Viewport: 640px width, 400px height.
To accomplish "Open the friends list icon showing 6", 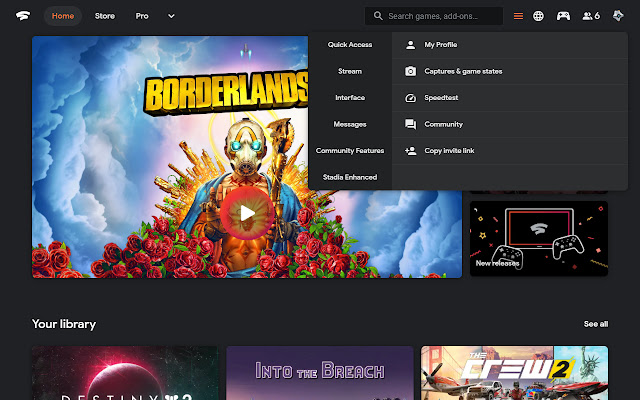I will 591,16.
